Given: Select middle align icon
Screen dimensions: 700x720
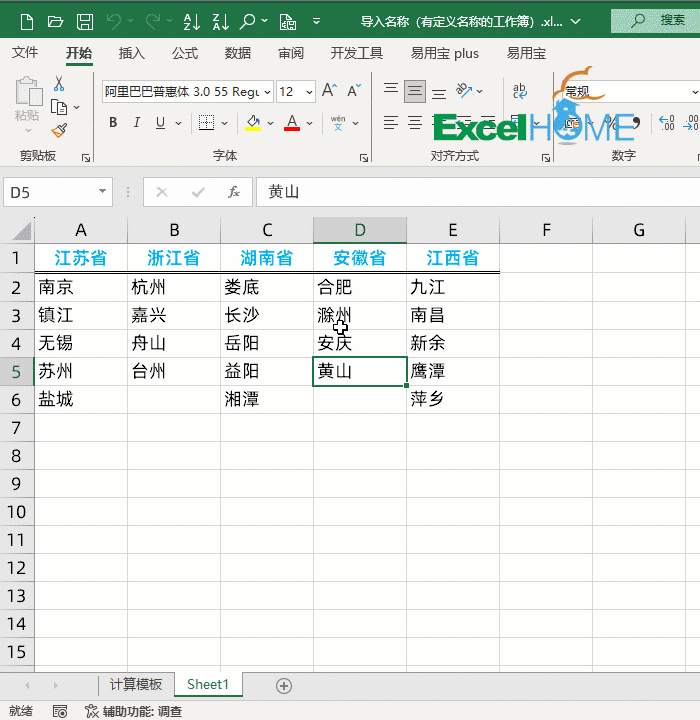Looking at the screenshot, I should pyautogui.click(x=415, y=91).
